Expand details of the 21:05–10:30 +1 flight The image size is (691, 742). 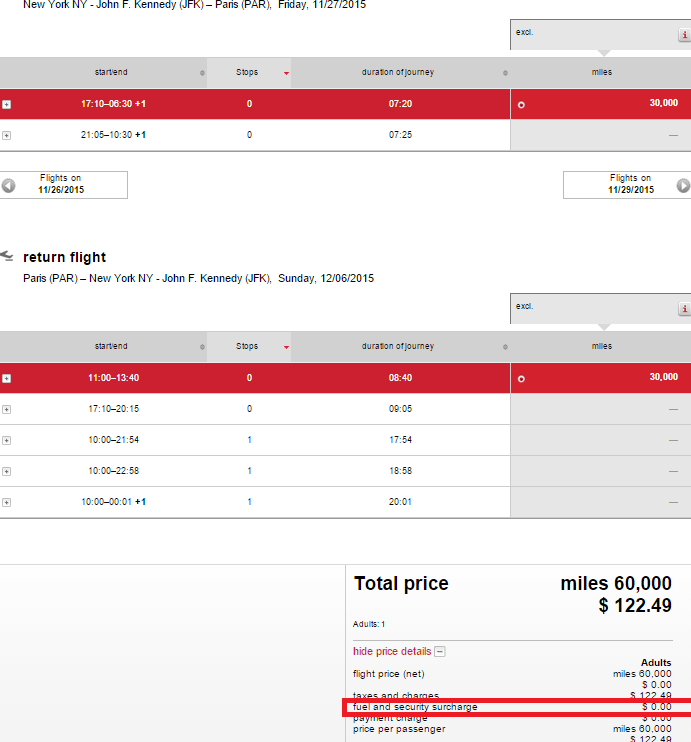coord(7,135)
